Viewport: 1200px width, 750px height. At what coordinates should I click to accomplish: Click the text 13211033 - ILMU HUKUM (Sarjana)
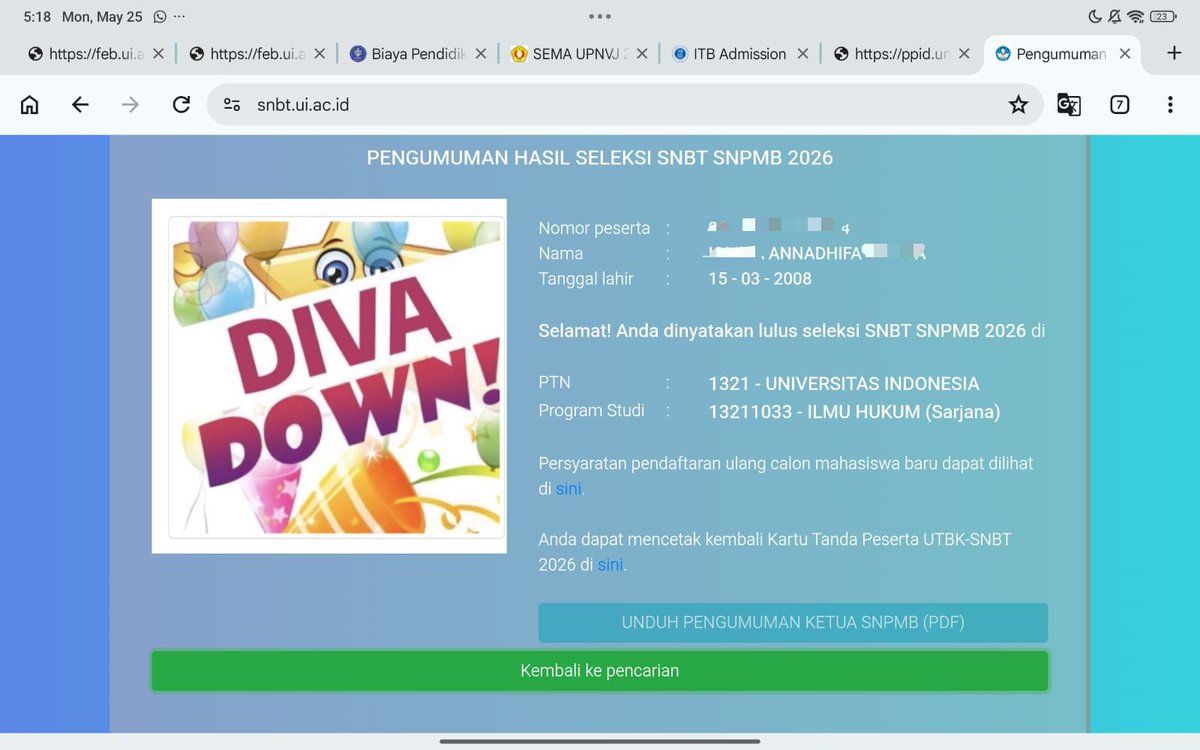(x=854, y=412)
